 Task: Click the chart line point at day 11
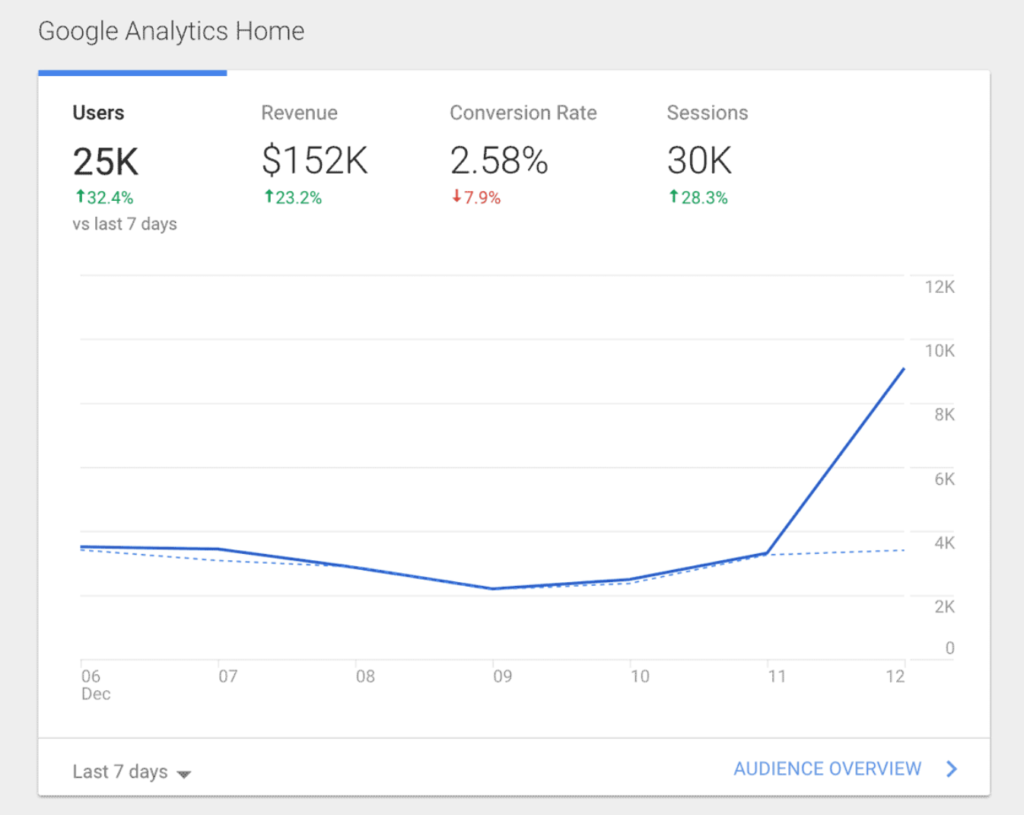tap(767, 553)
